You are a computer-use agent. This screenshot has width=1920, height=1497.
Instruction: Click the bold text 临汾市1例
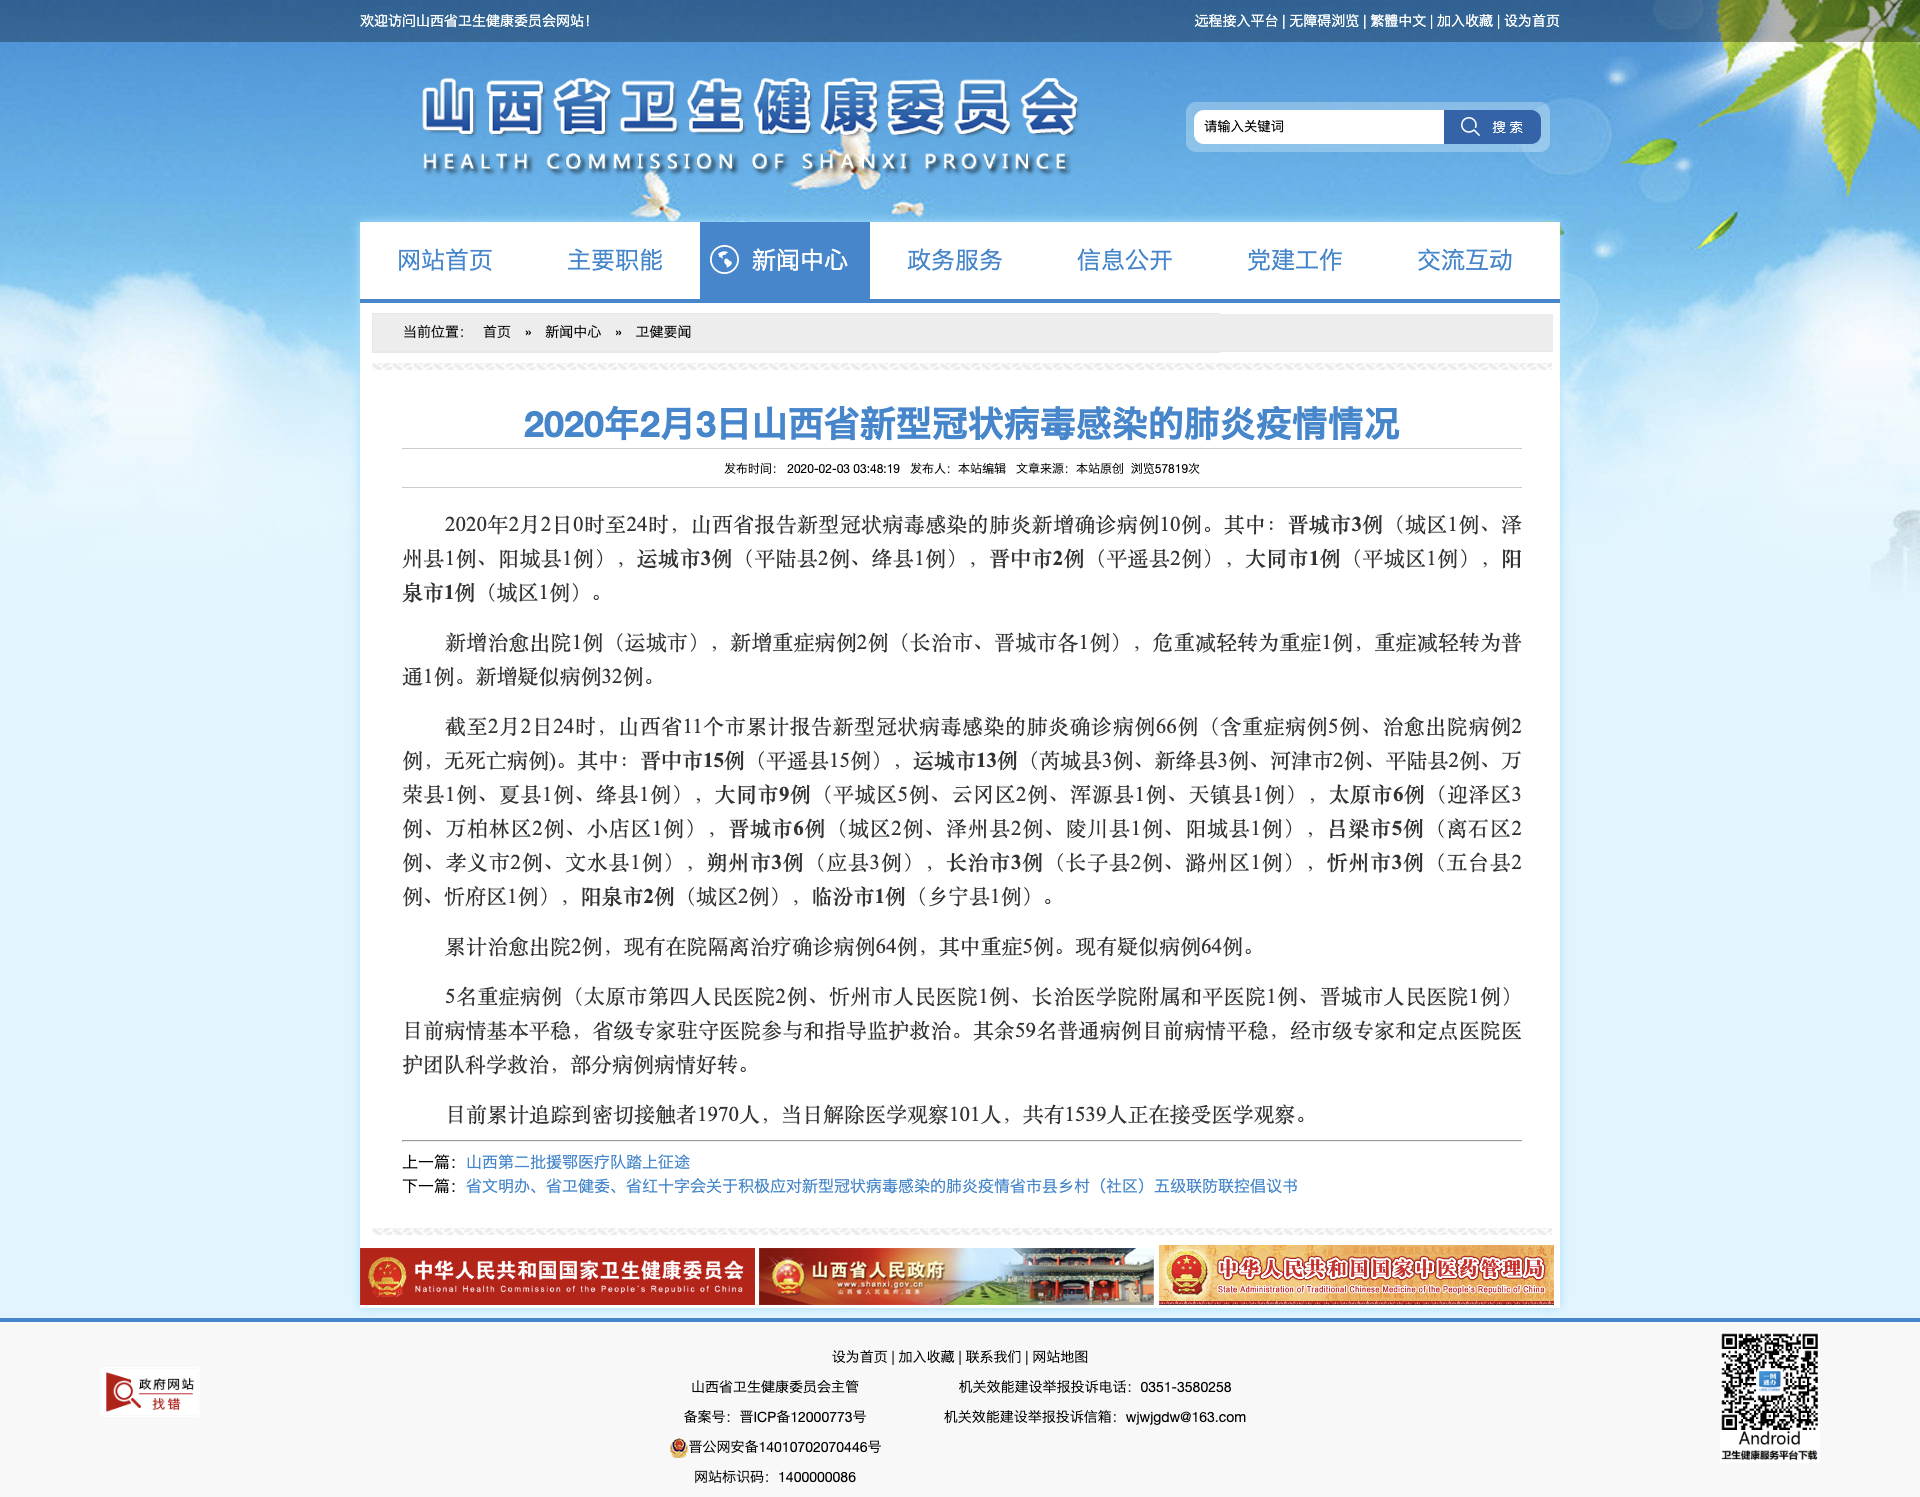pos(859,897)
